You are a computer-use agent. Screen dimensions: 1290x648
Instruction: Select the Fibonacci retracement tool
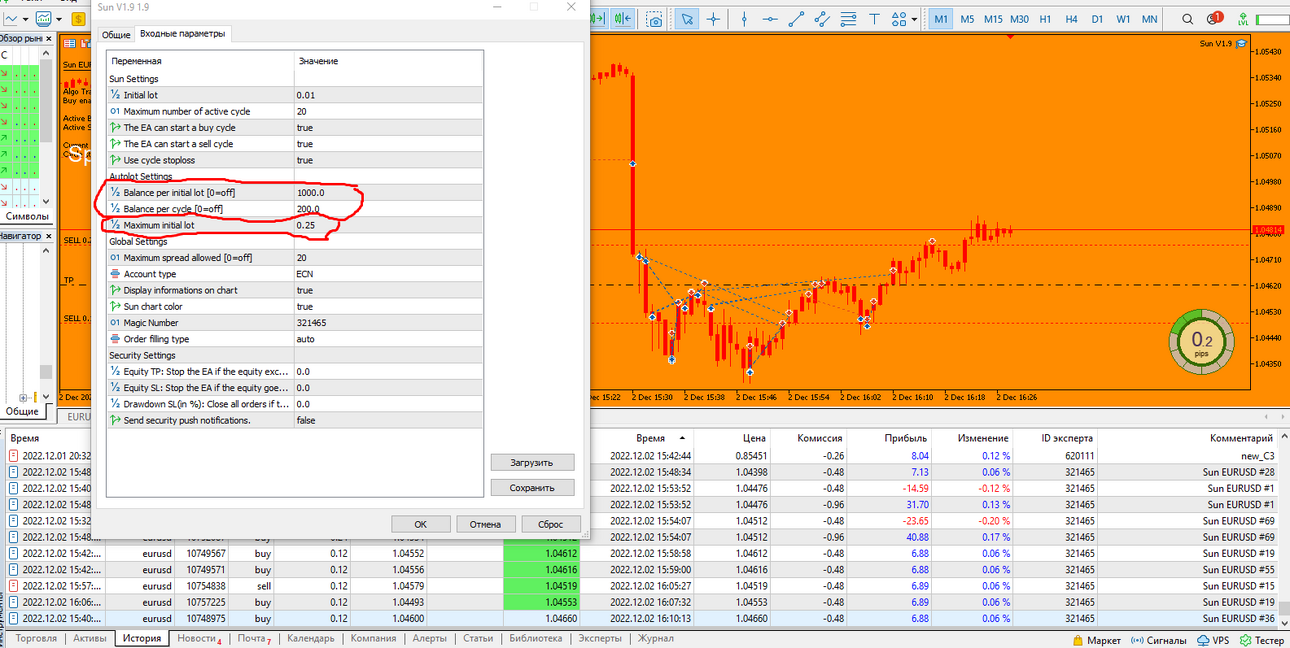click(848, 19)
